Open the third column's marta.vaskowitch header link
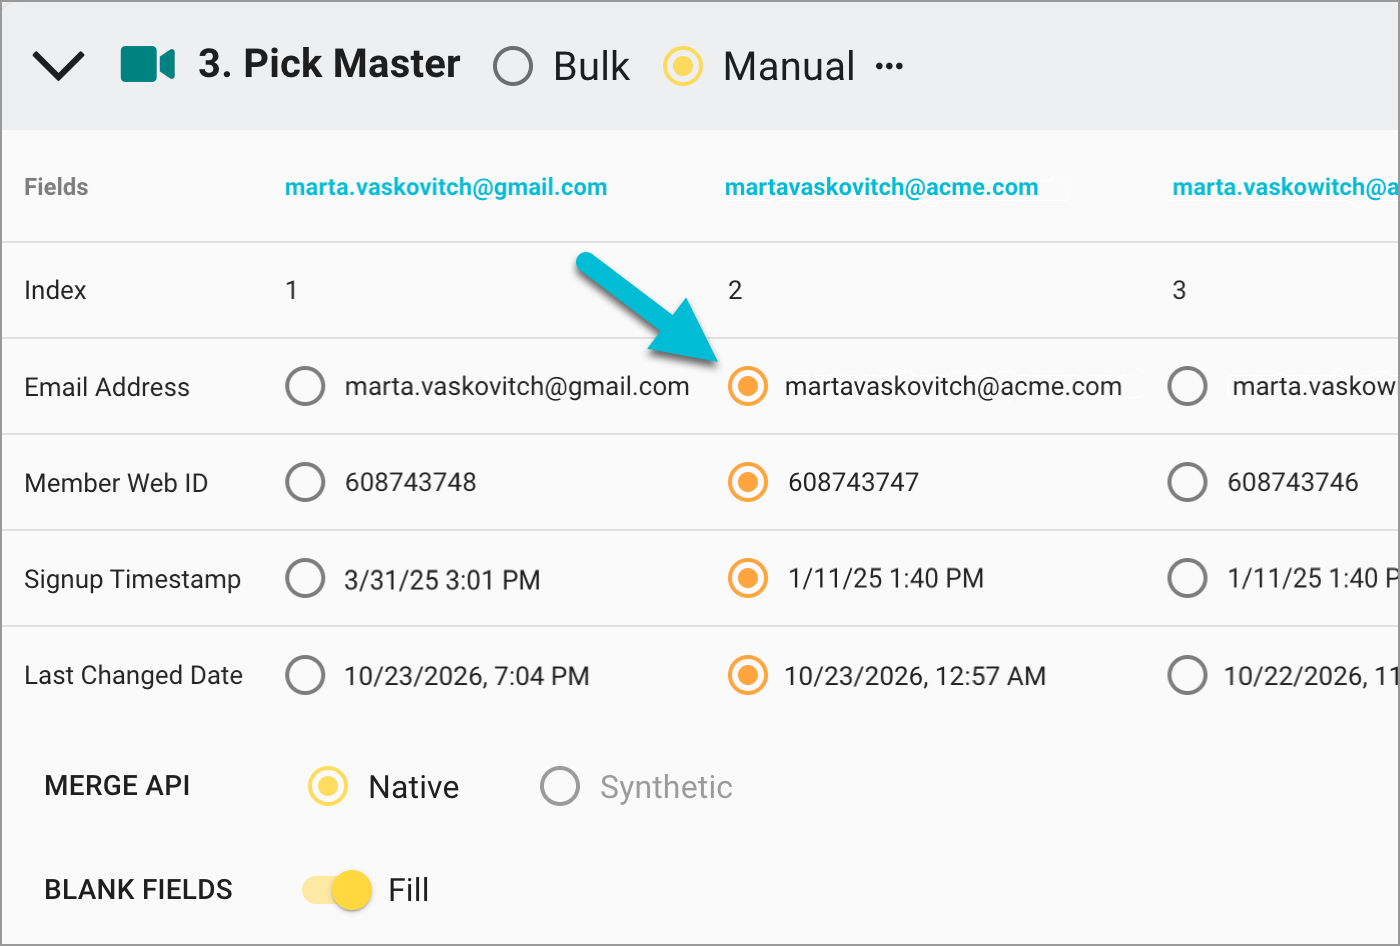This screenshot has width=1400, height=946. coord(1285,187)
